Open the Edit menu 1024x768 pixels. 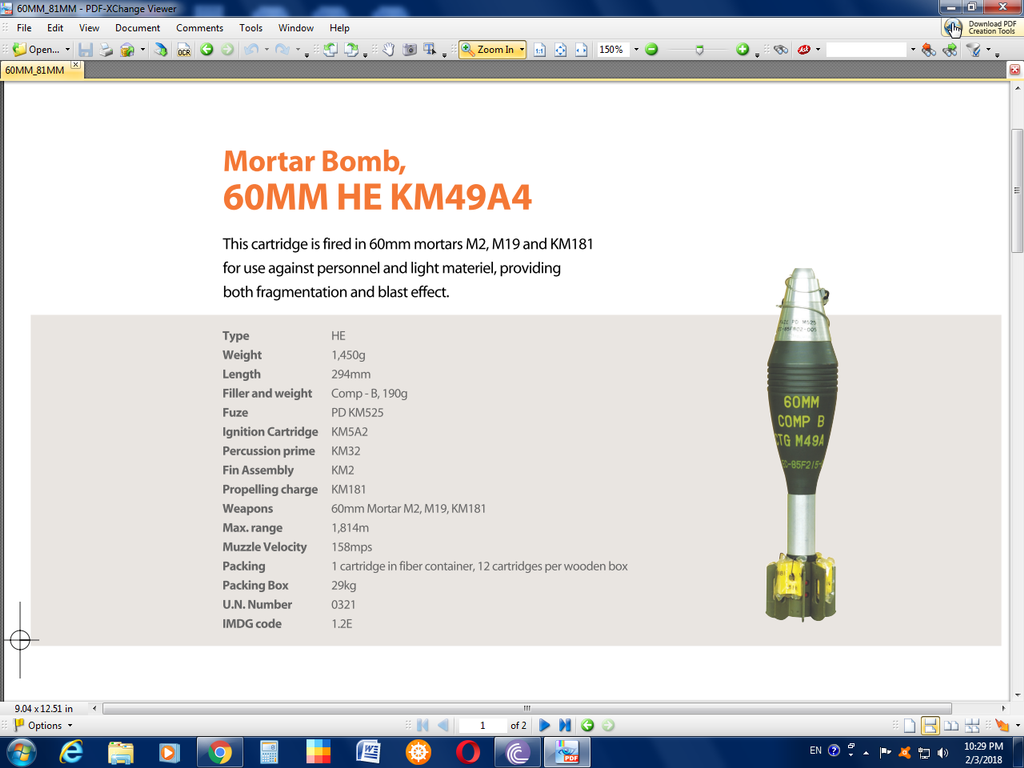[56, 28]
